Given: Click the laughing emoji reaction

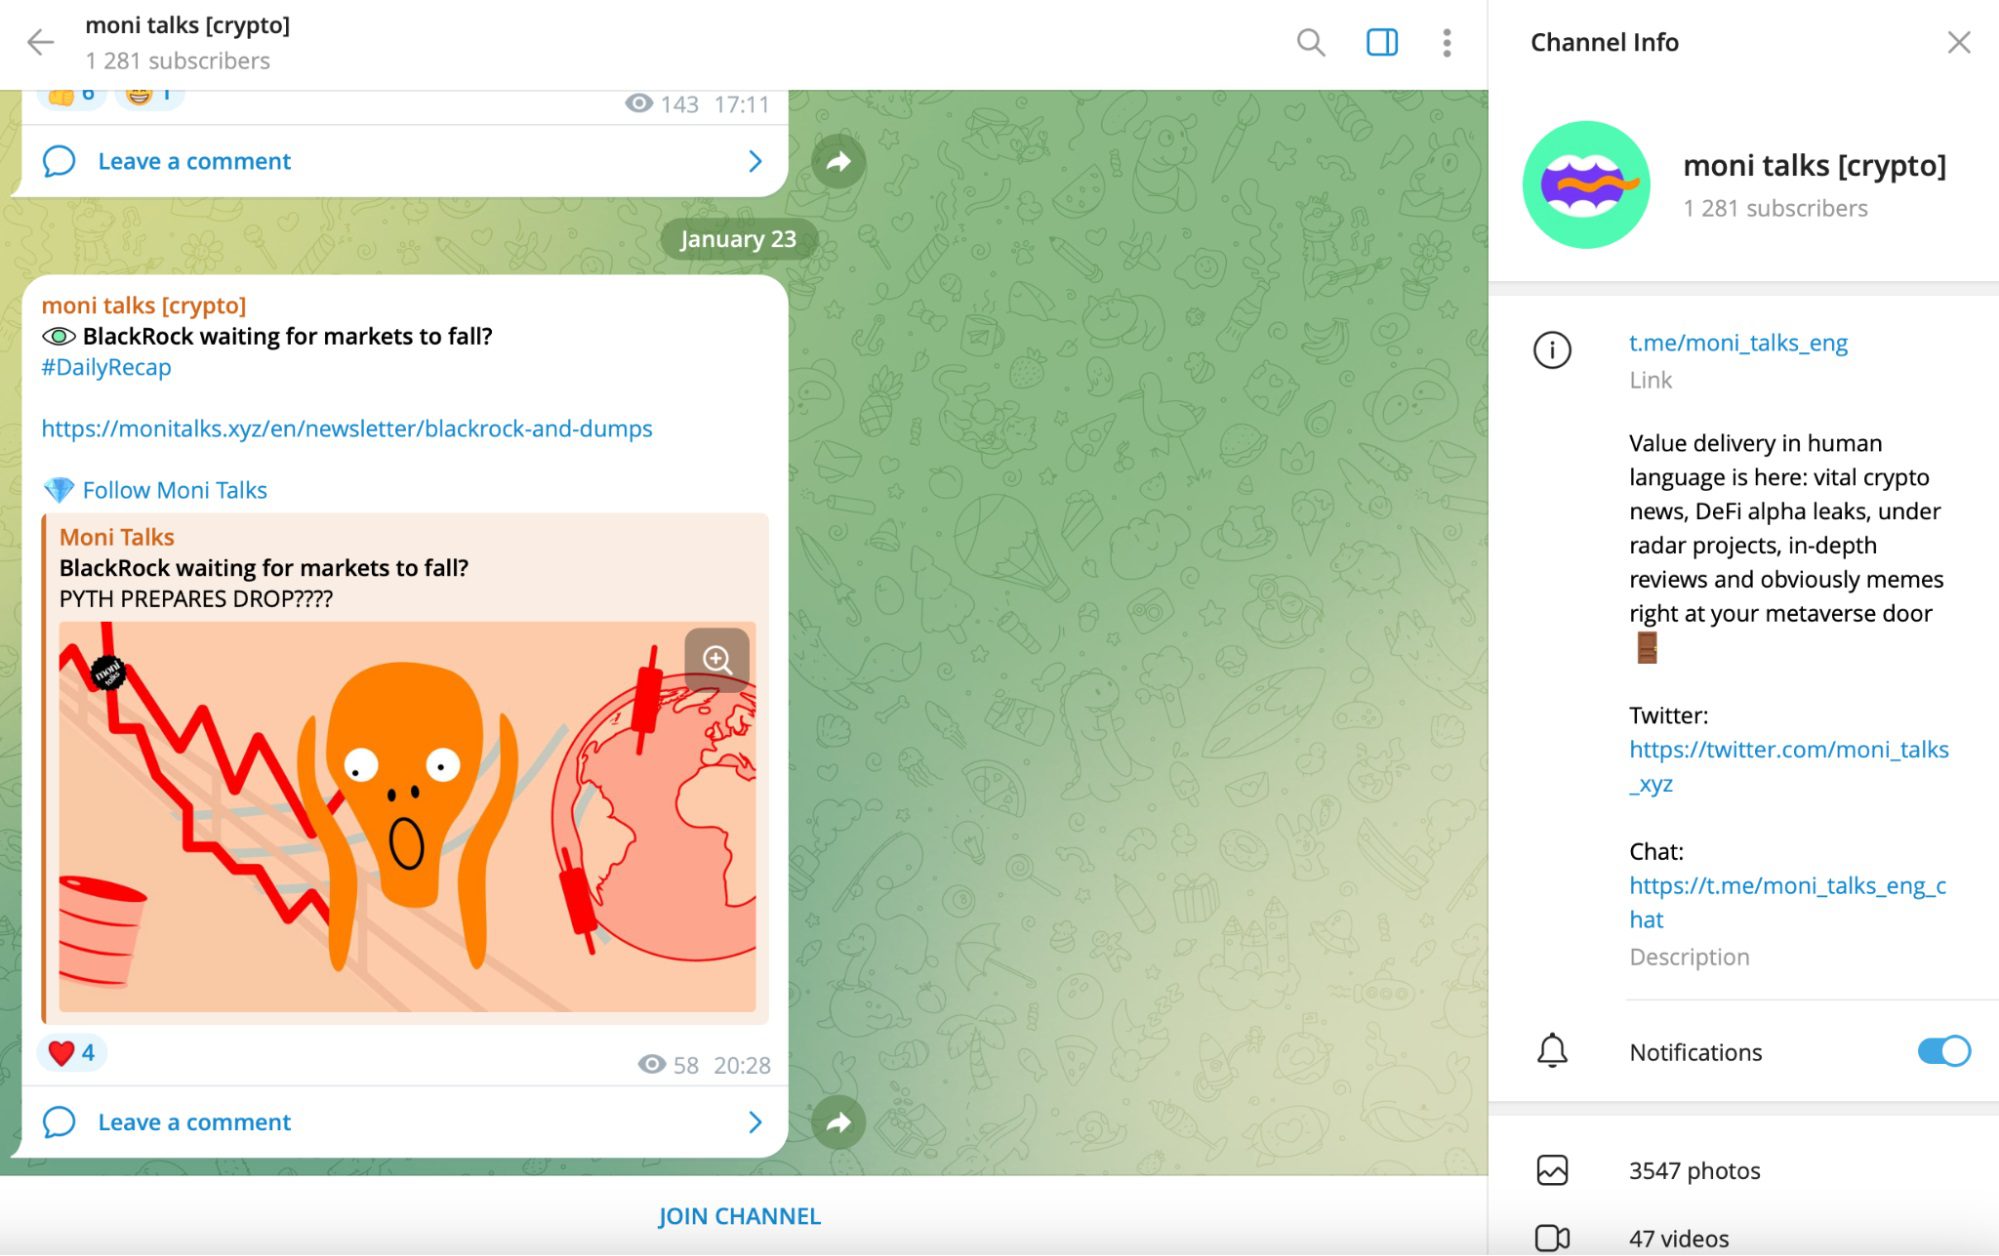Looking at the screenshot, I should click(149, 97).
